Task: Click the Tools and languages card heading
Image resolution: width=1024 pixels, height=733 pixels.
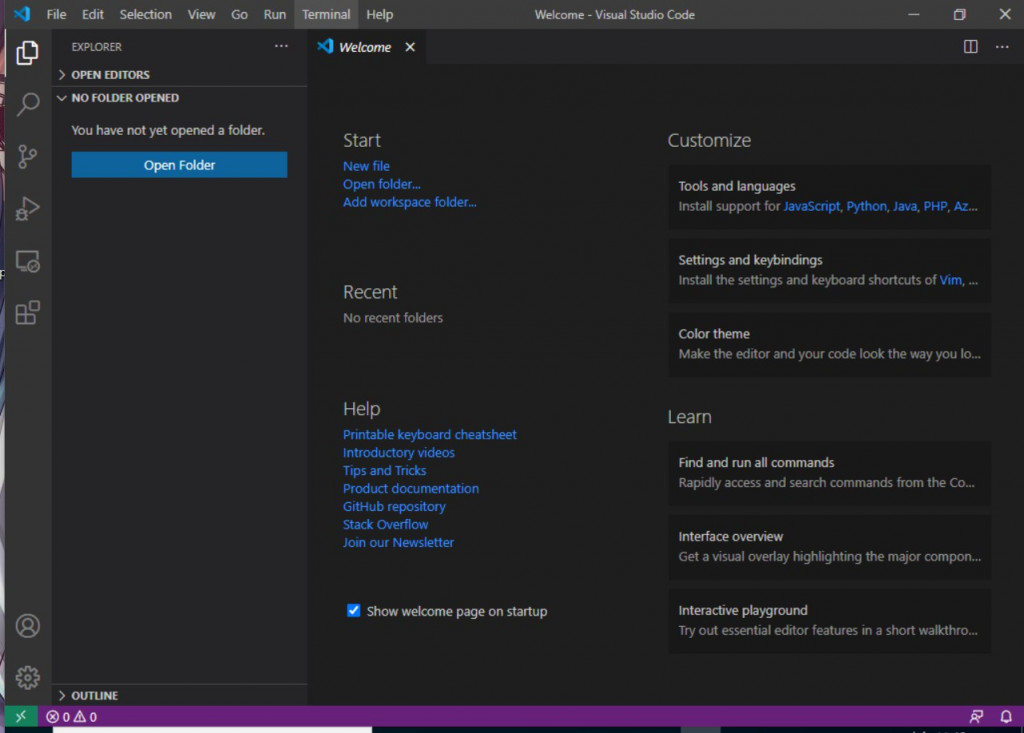Action: [x=737, y=186]
